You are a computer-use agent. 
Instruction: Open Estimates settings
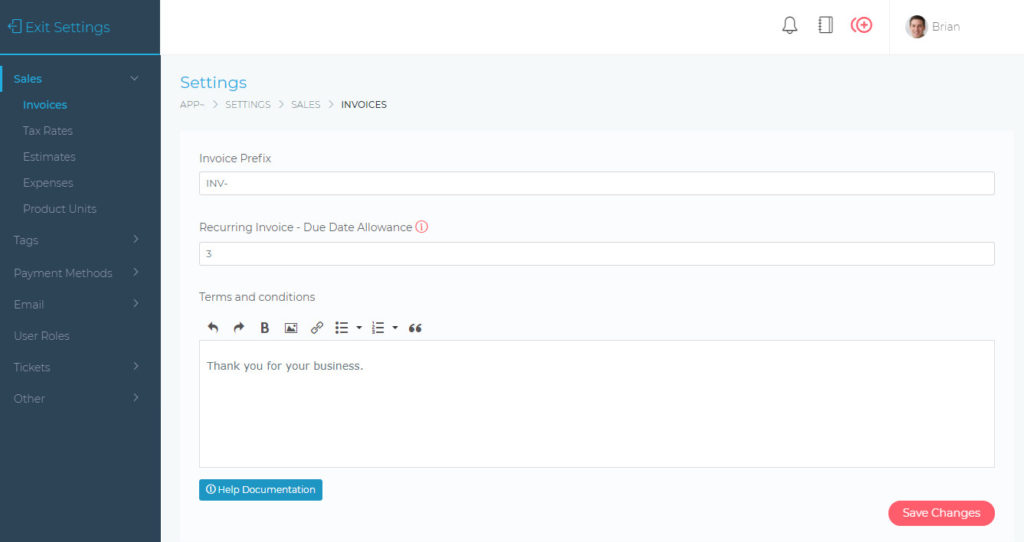click(49, 157)
